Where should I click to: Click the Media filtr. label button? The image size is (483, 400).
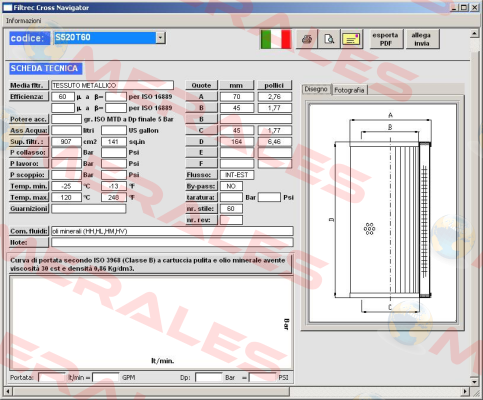point(29,85)
